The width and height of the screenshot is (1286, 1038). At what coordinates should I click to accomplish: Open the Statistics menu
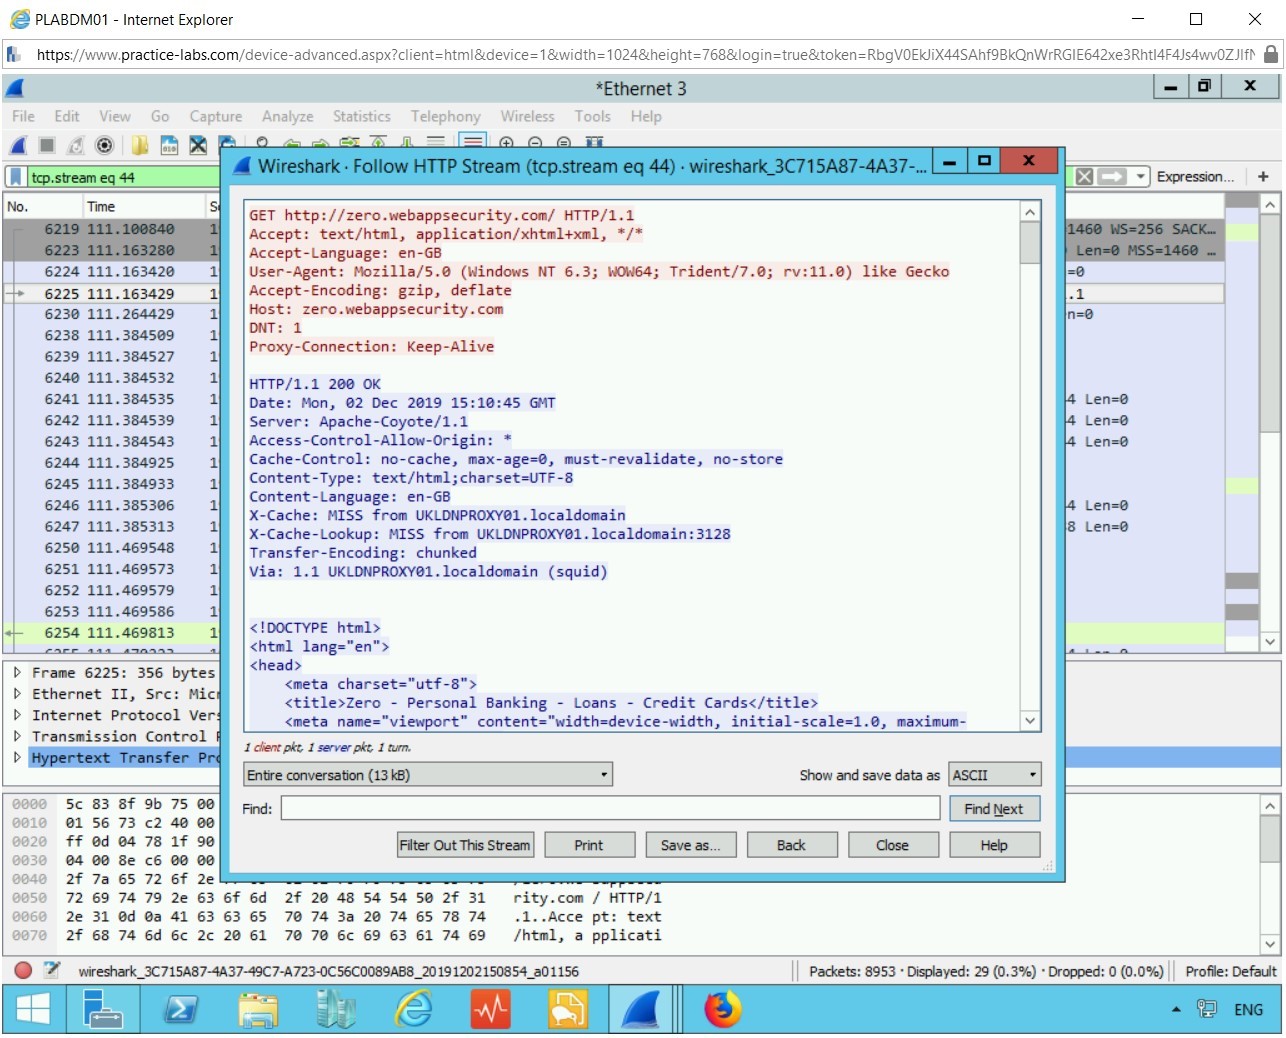(x=362, y=116)
